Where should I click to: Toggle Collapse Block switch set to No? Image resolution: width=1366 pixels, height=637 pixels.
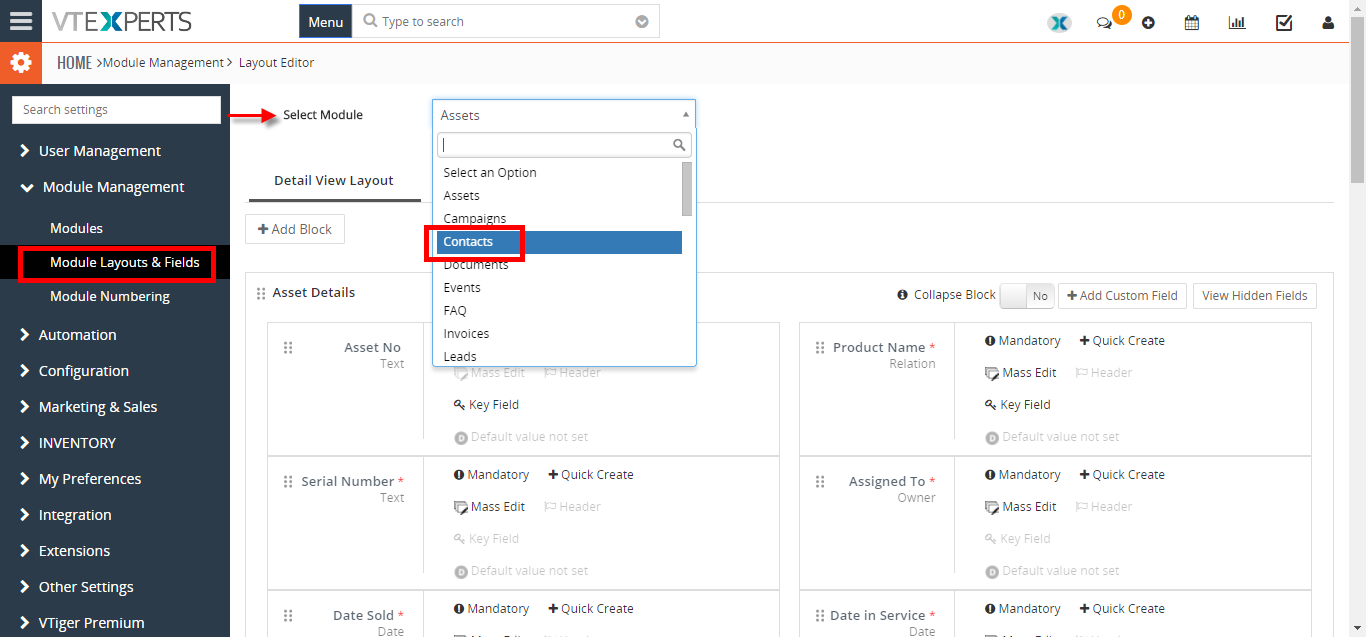click(x=1026, y=296)
